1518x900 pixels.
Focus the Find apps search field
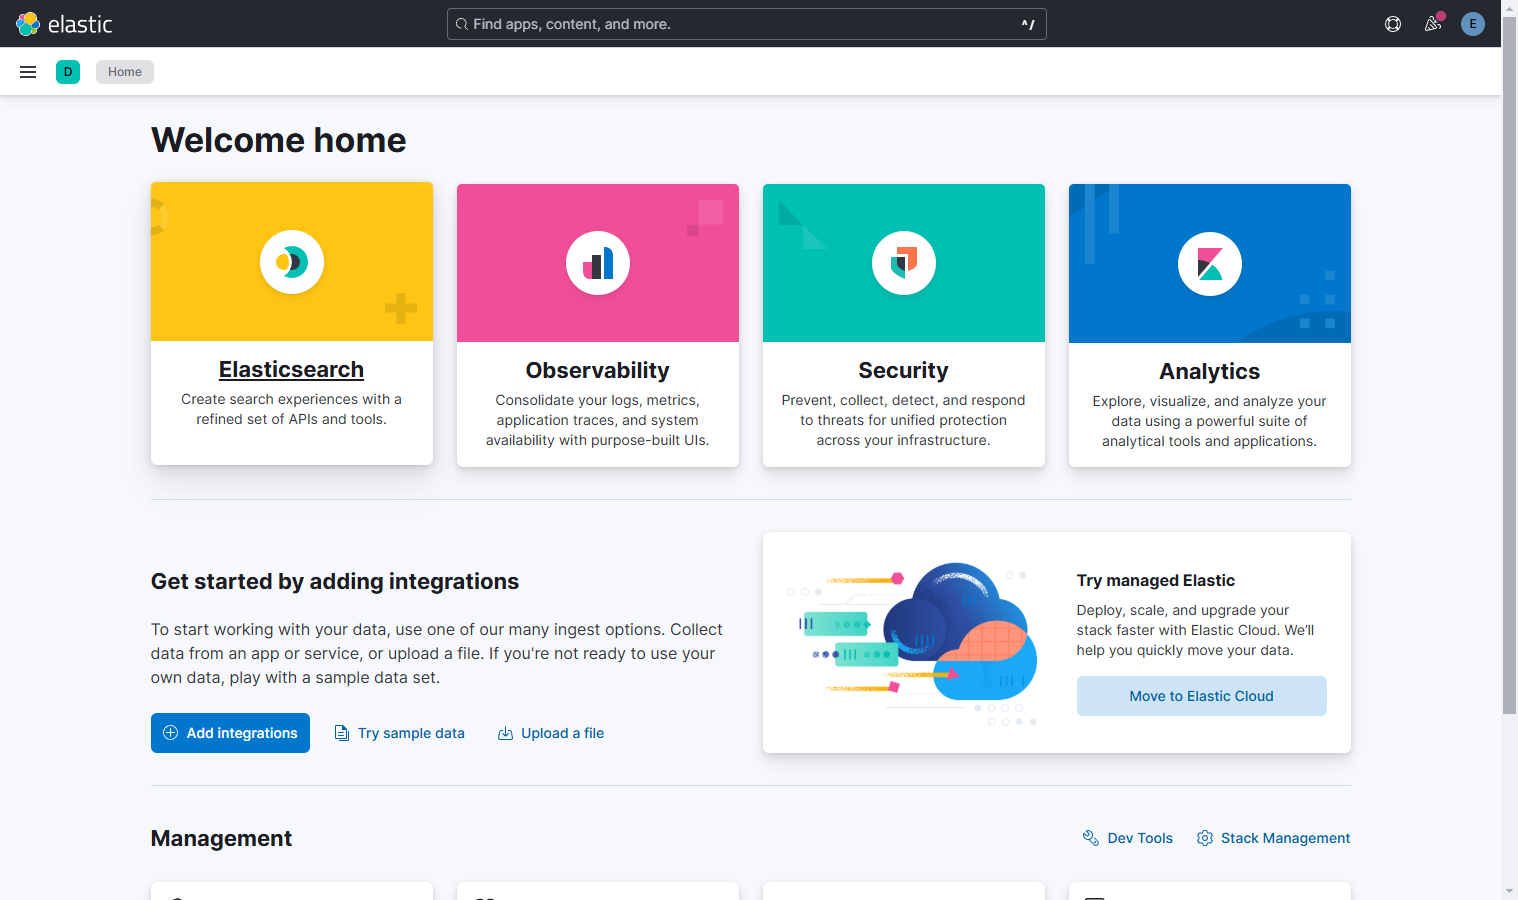tap(747, 24)
